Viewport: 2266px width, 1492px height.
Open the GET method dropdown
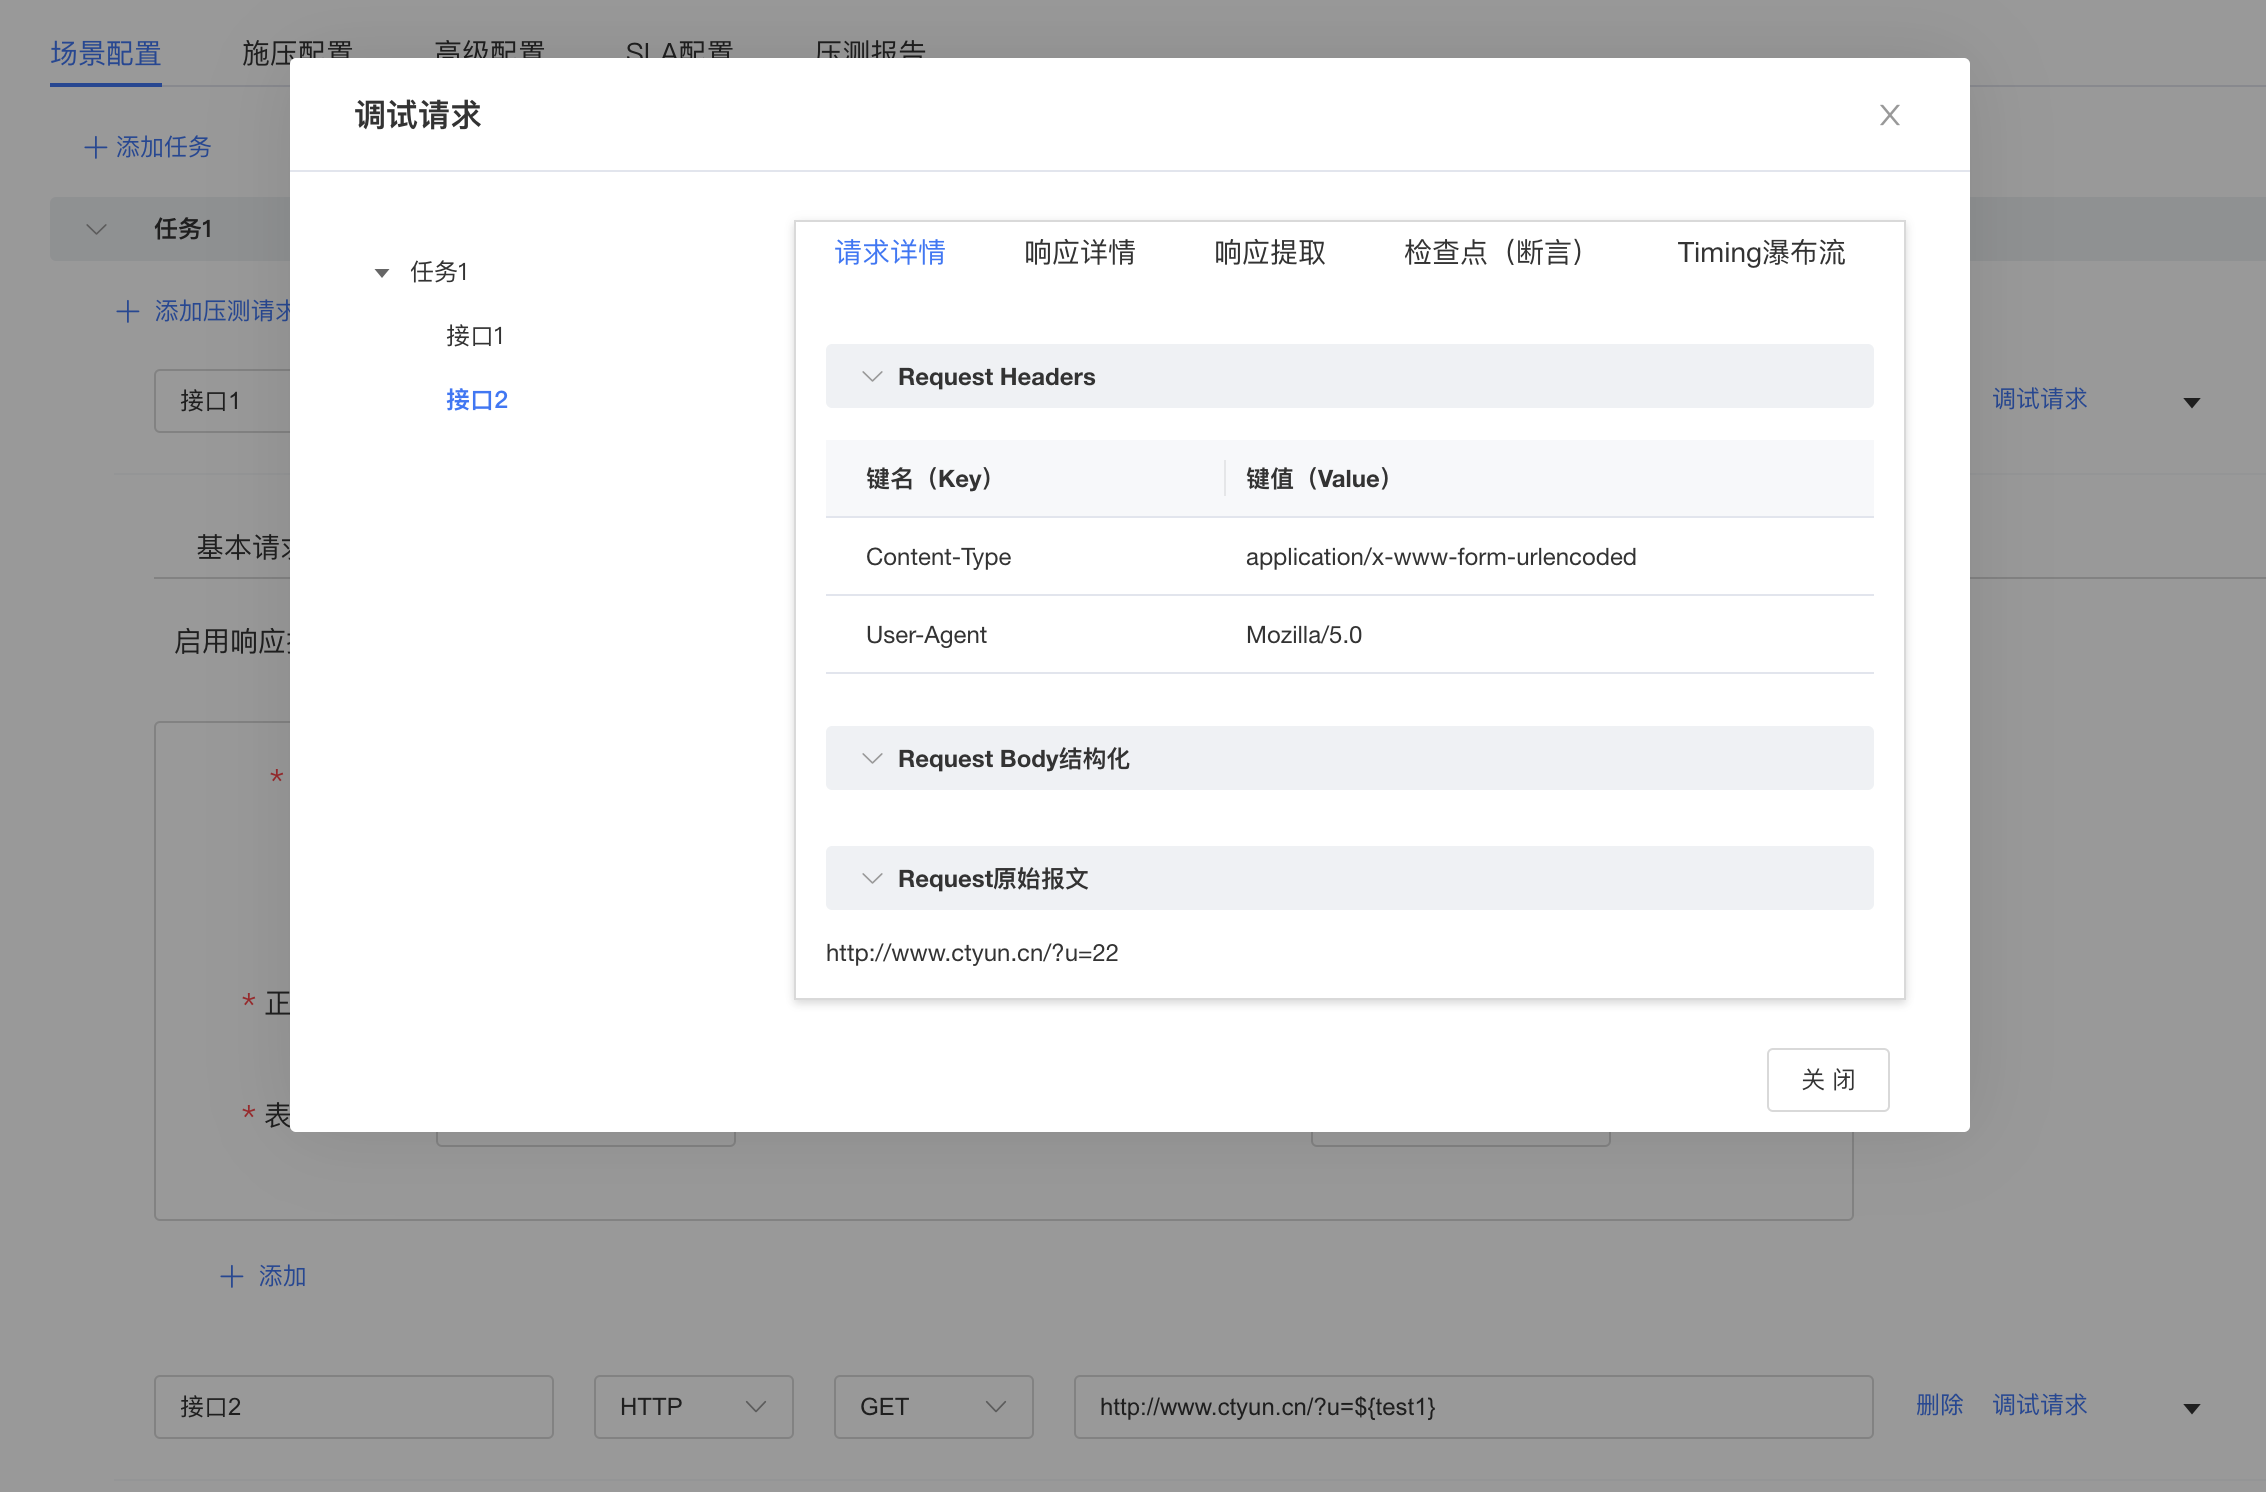[933, 1407]
